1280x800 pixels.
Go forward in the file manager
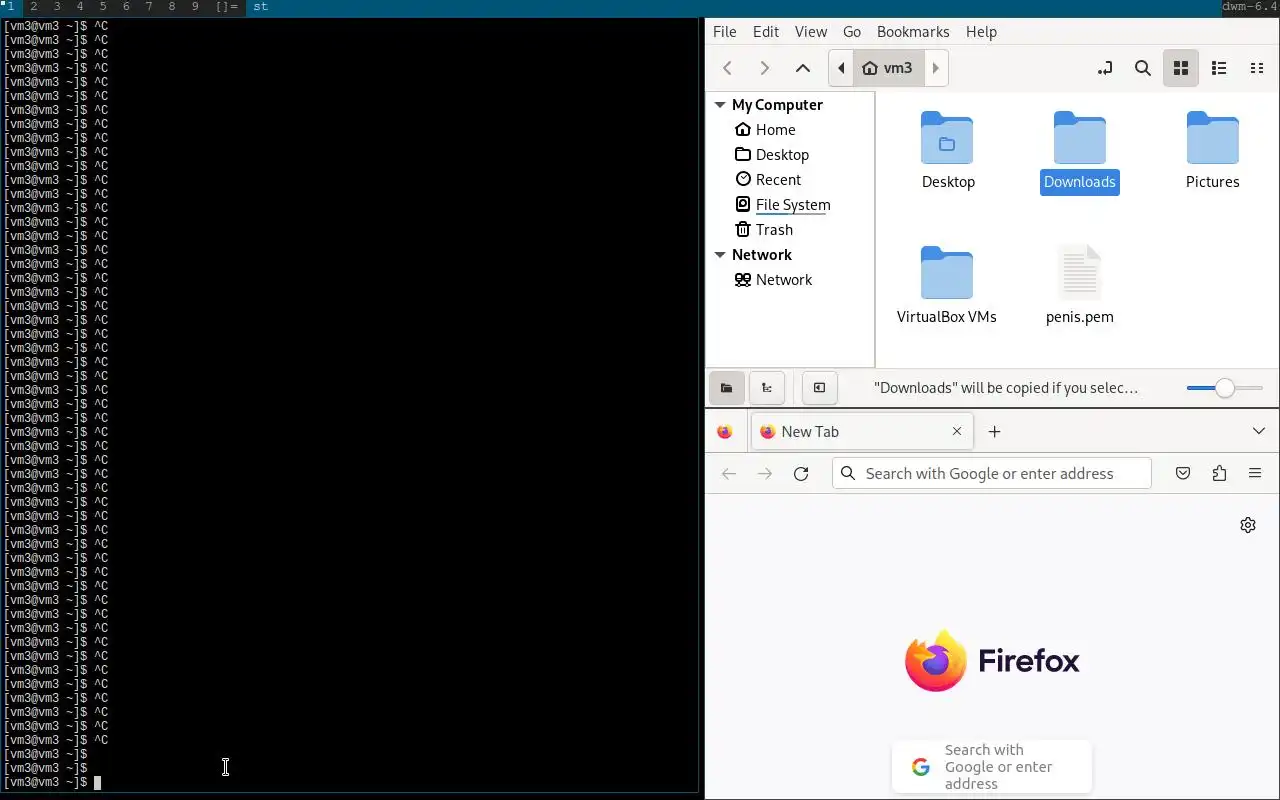tap(765, 68)
